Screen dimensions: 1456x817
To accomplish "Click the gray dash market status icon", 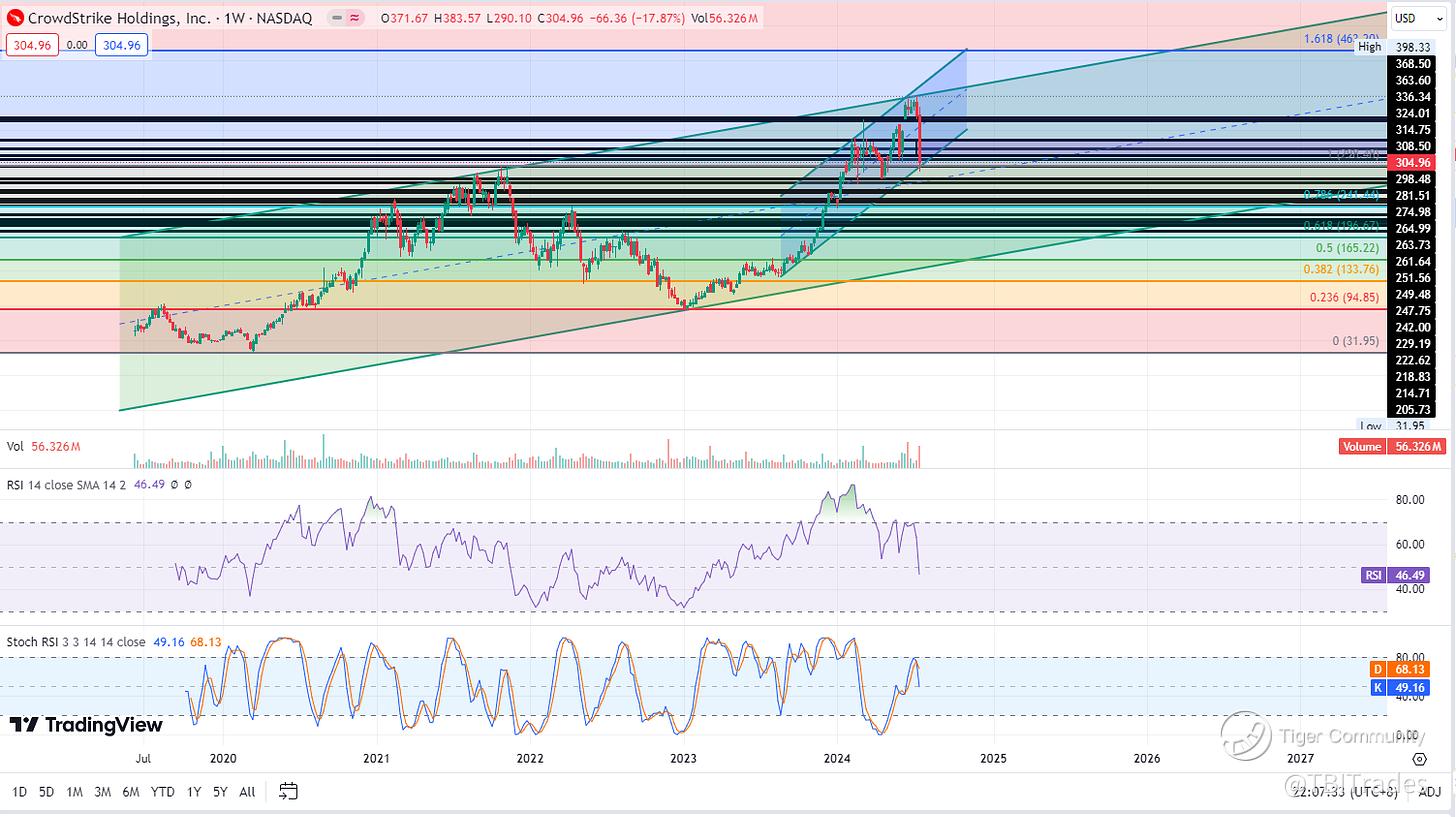I will click(338, 18).
